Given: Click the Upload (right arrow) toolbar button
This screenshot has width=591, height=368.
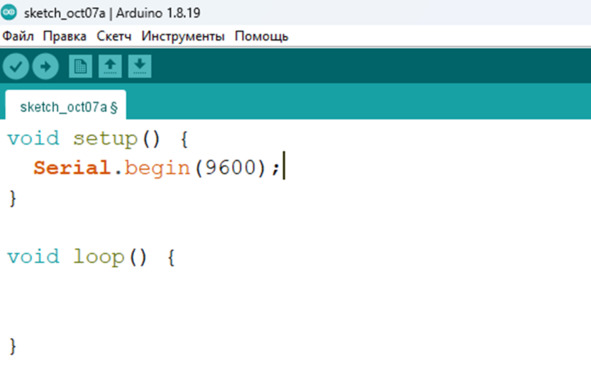Looking at the screenshot, I should pos(46,66).
